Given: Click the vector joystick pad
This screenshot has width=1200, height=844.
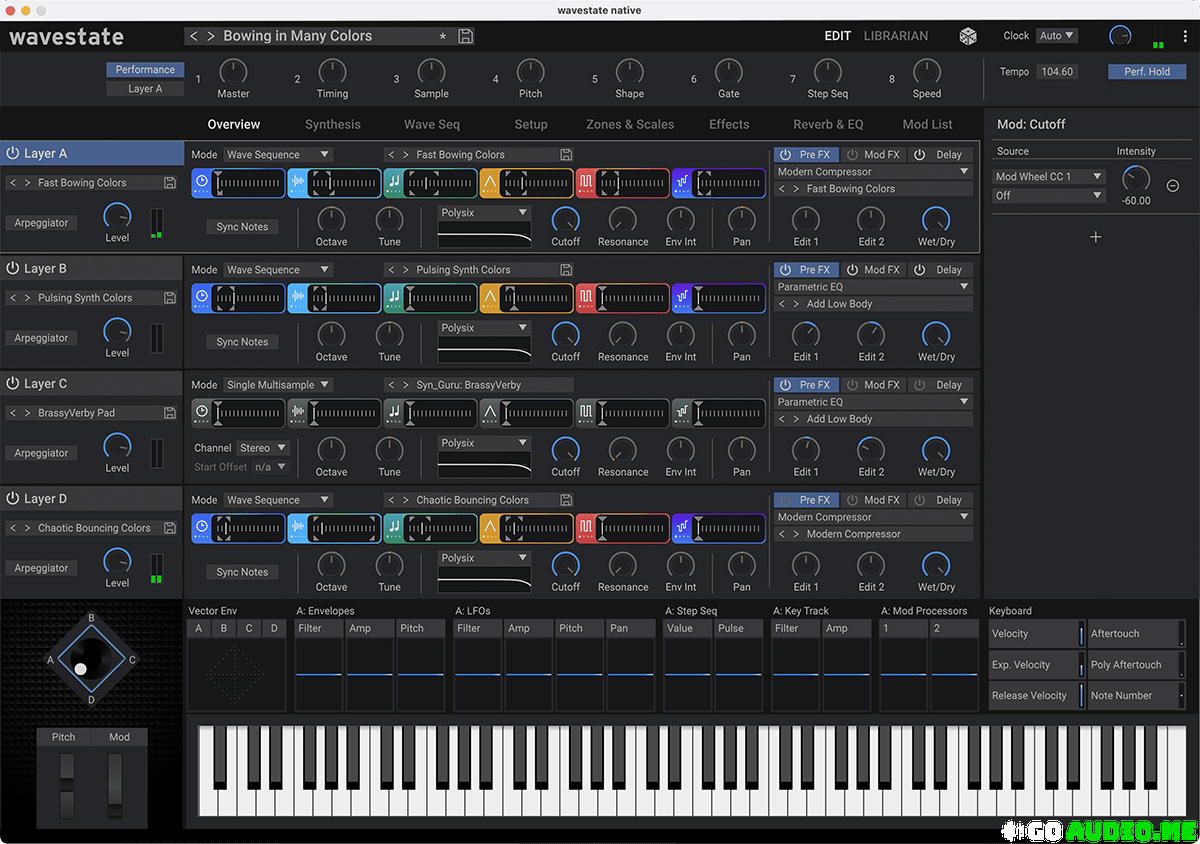Looking at the screenshot, I should pyautogui.click(x=91, y=659).
